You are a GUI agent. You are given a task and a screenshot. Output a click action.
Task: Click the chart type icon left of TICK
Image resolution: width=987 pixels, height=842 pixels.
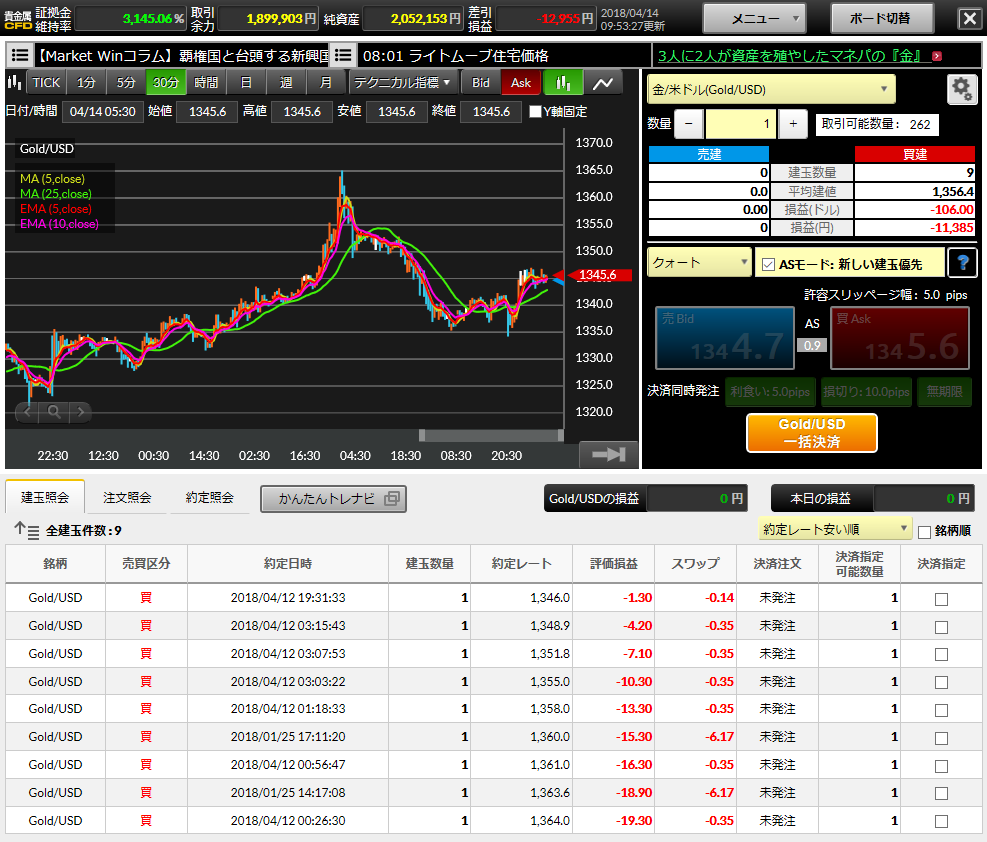(14, 82)
